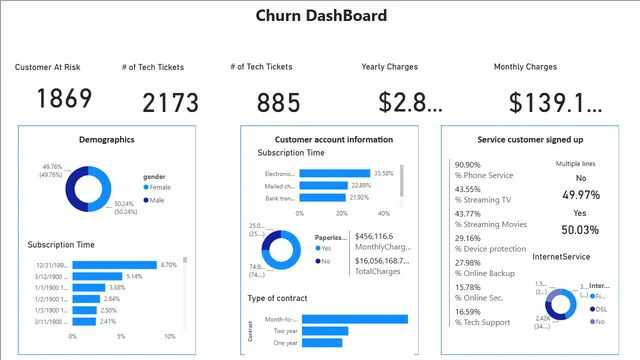
Task: Click the Churn DashBoard title
Action: (x=321, y=16)
